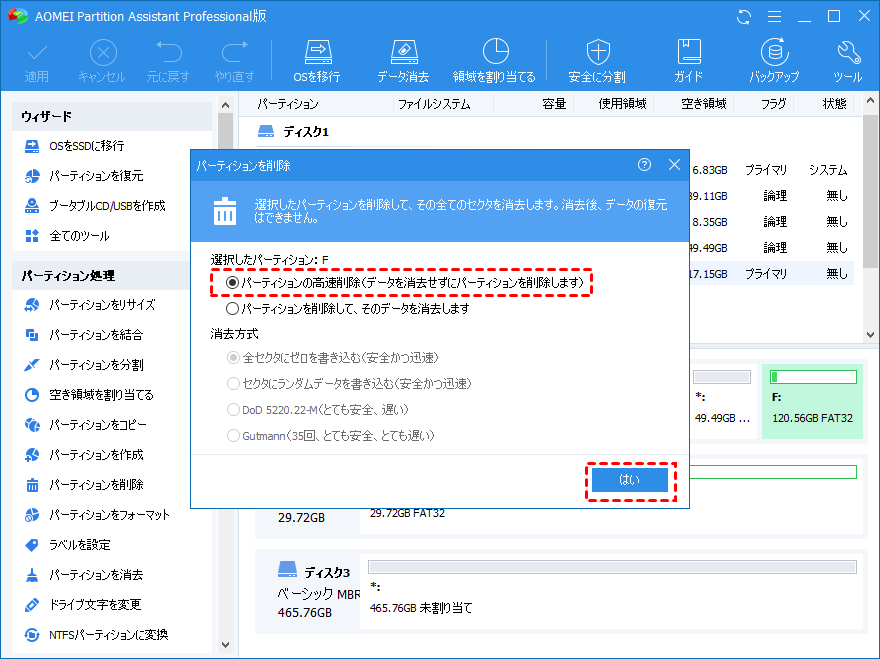Choose NTFSパーティションに変換 operation
Viewport: 880px width, 659px height.
[x=97, y=635]
